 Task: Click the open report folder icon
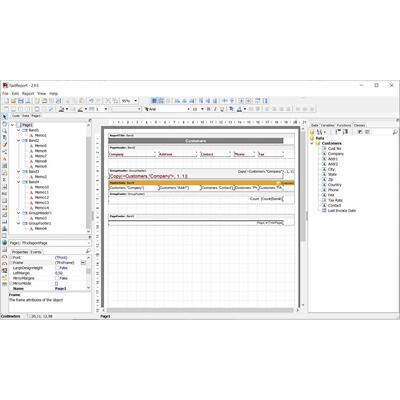(14, 101)
